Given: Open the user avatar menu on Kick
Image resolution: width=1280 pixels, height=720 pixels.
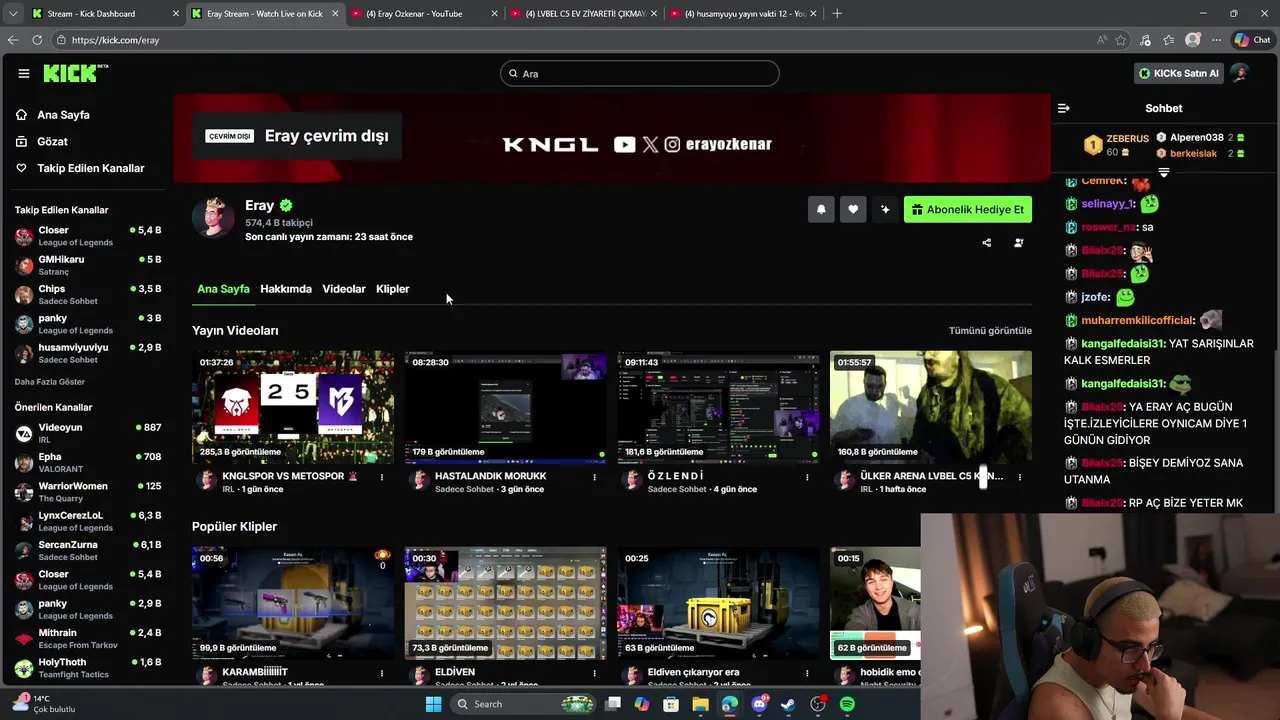Looking at the screenshot, I should click(x=1240, y=73).
